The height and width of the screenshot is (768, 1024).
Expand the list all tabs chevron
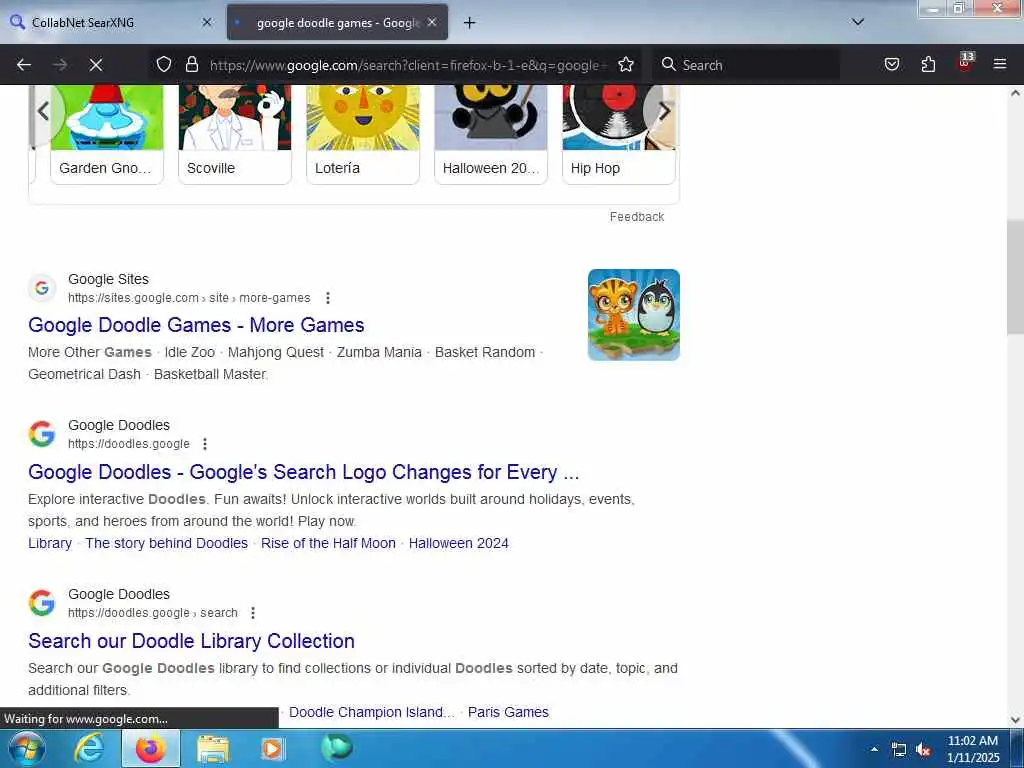click(x=858, y=22)
